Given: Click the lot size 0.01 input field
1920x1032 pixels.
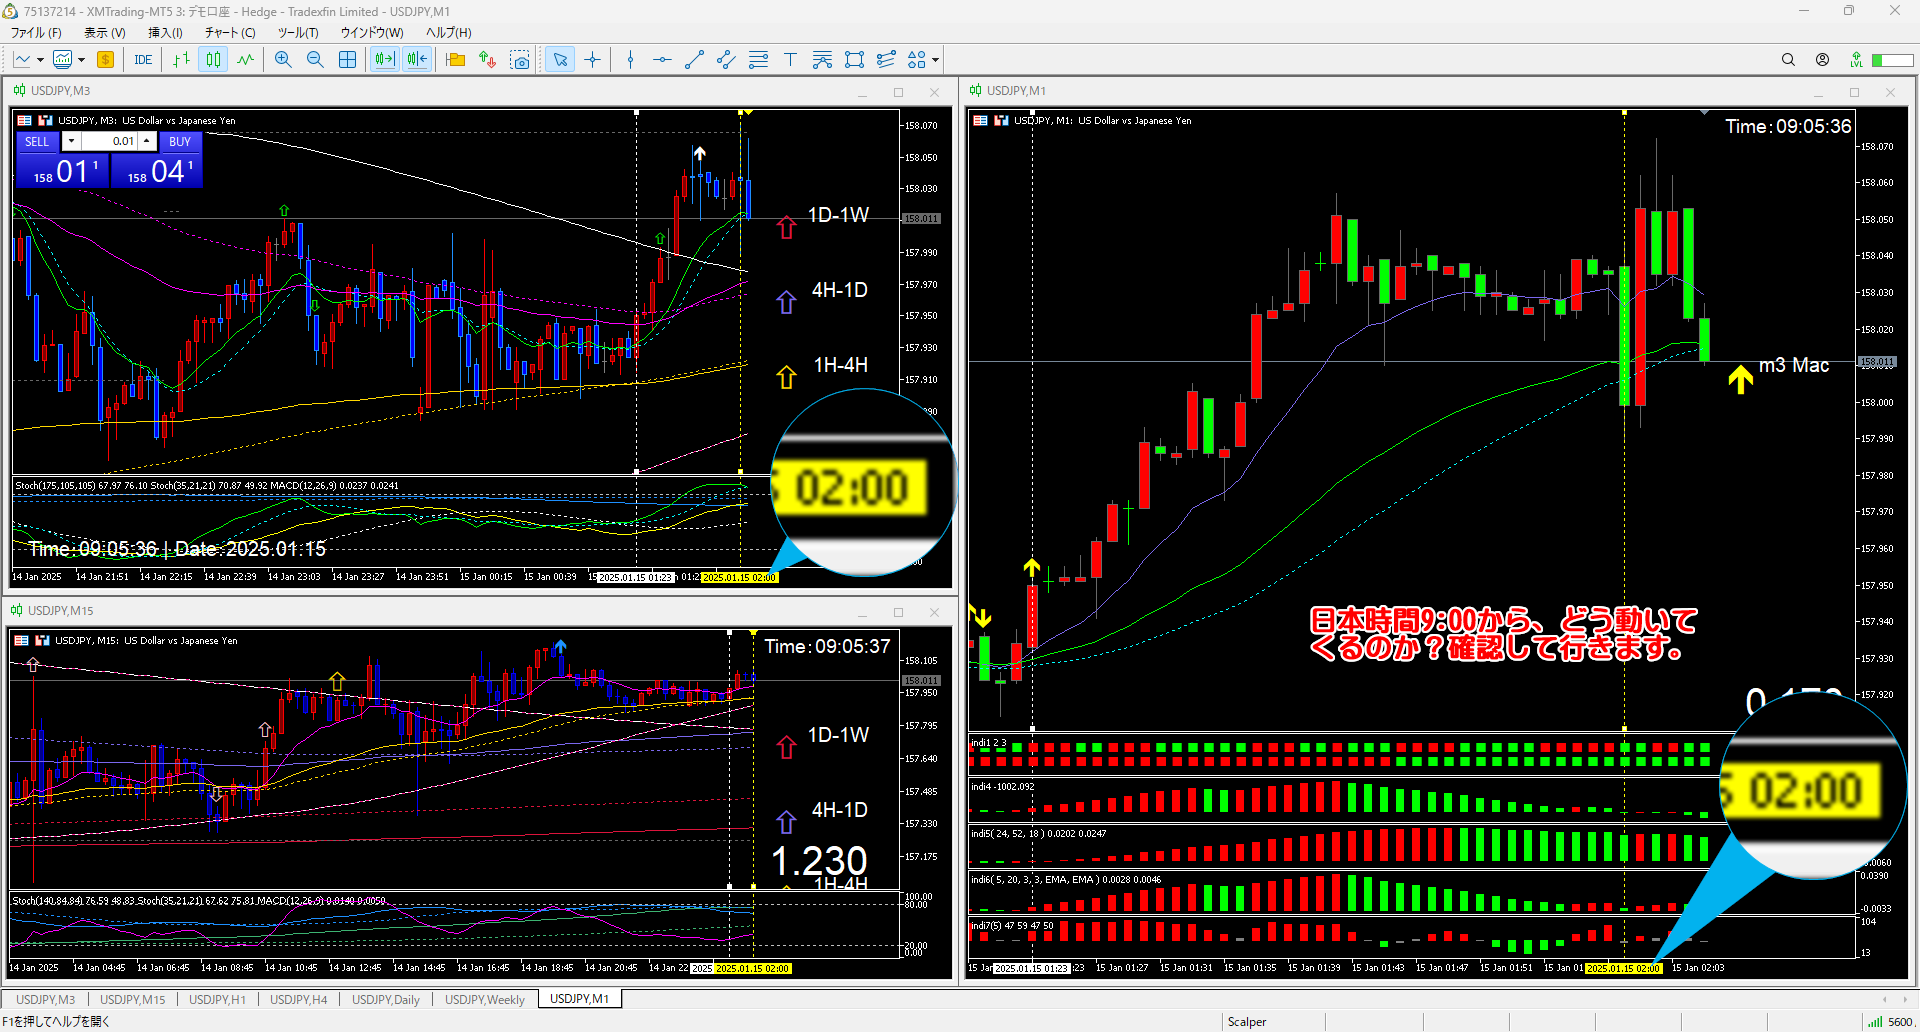Looking at the screenshot, I should click(110, 141).
